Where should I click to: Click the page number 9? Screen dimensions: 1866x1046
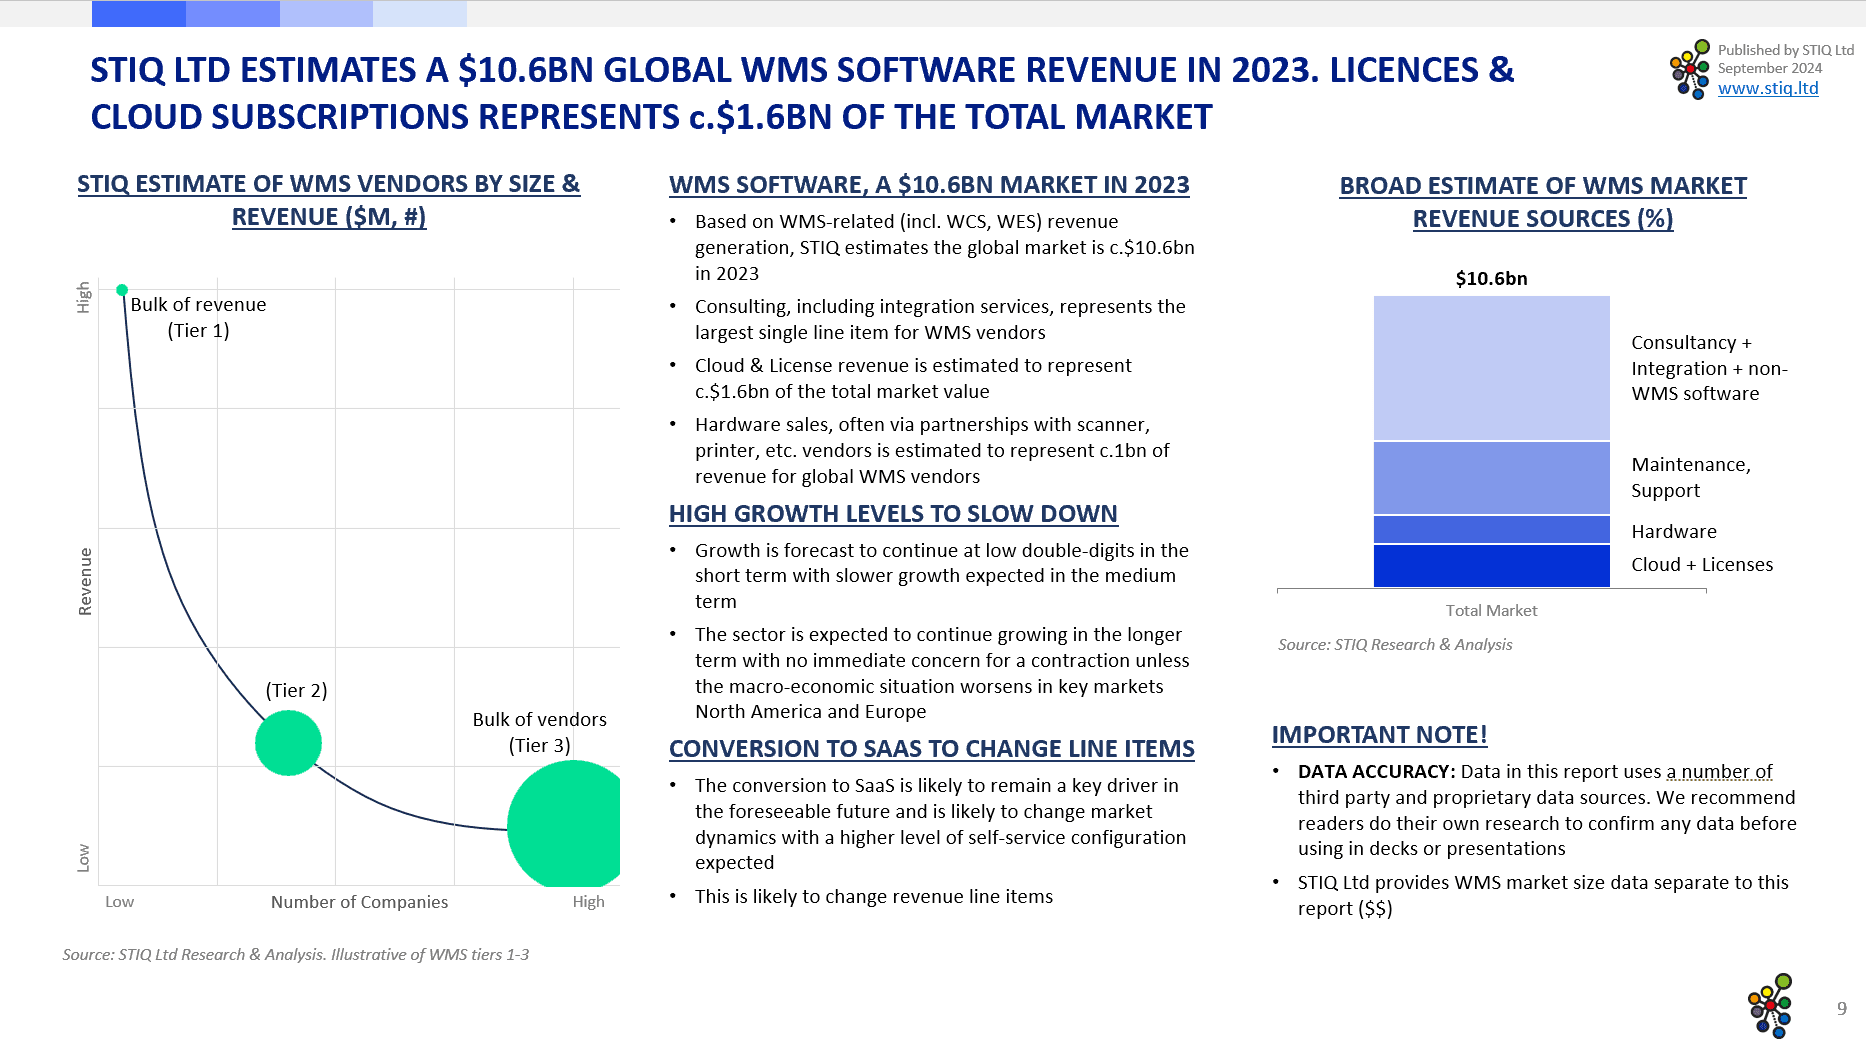click(1841, 1009)
